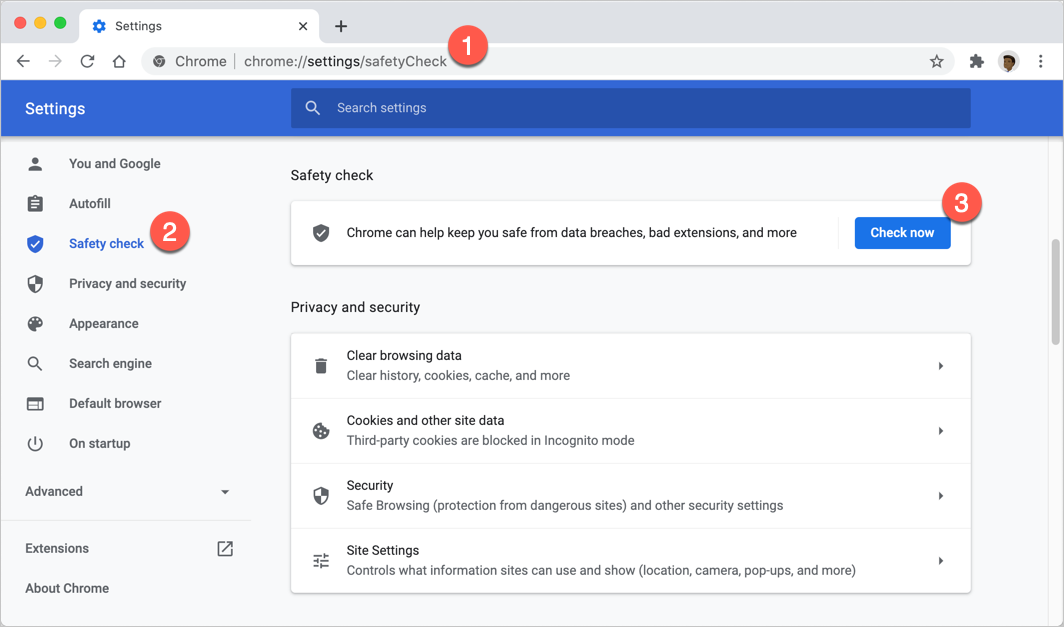1064x627 pixels.
Task: Select Privacy and security in sidebar
Action: (x=127, y=284)
